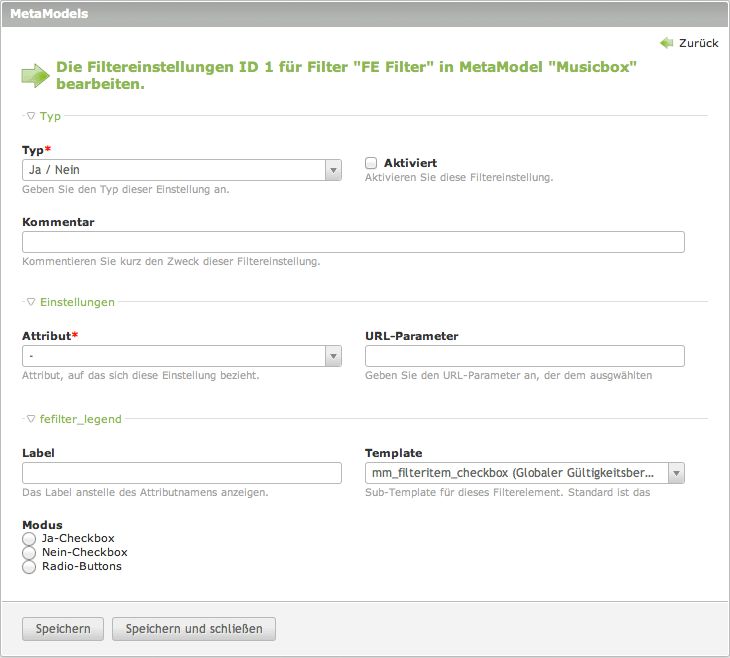Click the Einstellungen disclosure triangle icon

tap(31, 301)
